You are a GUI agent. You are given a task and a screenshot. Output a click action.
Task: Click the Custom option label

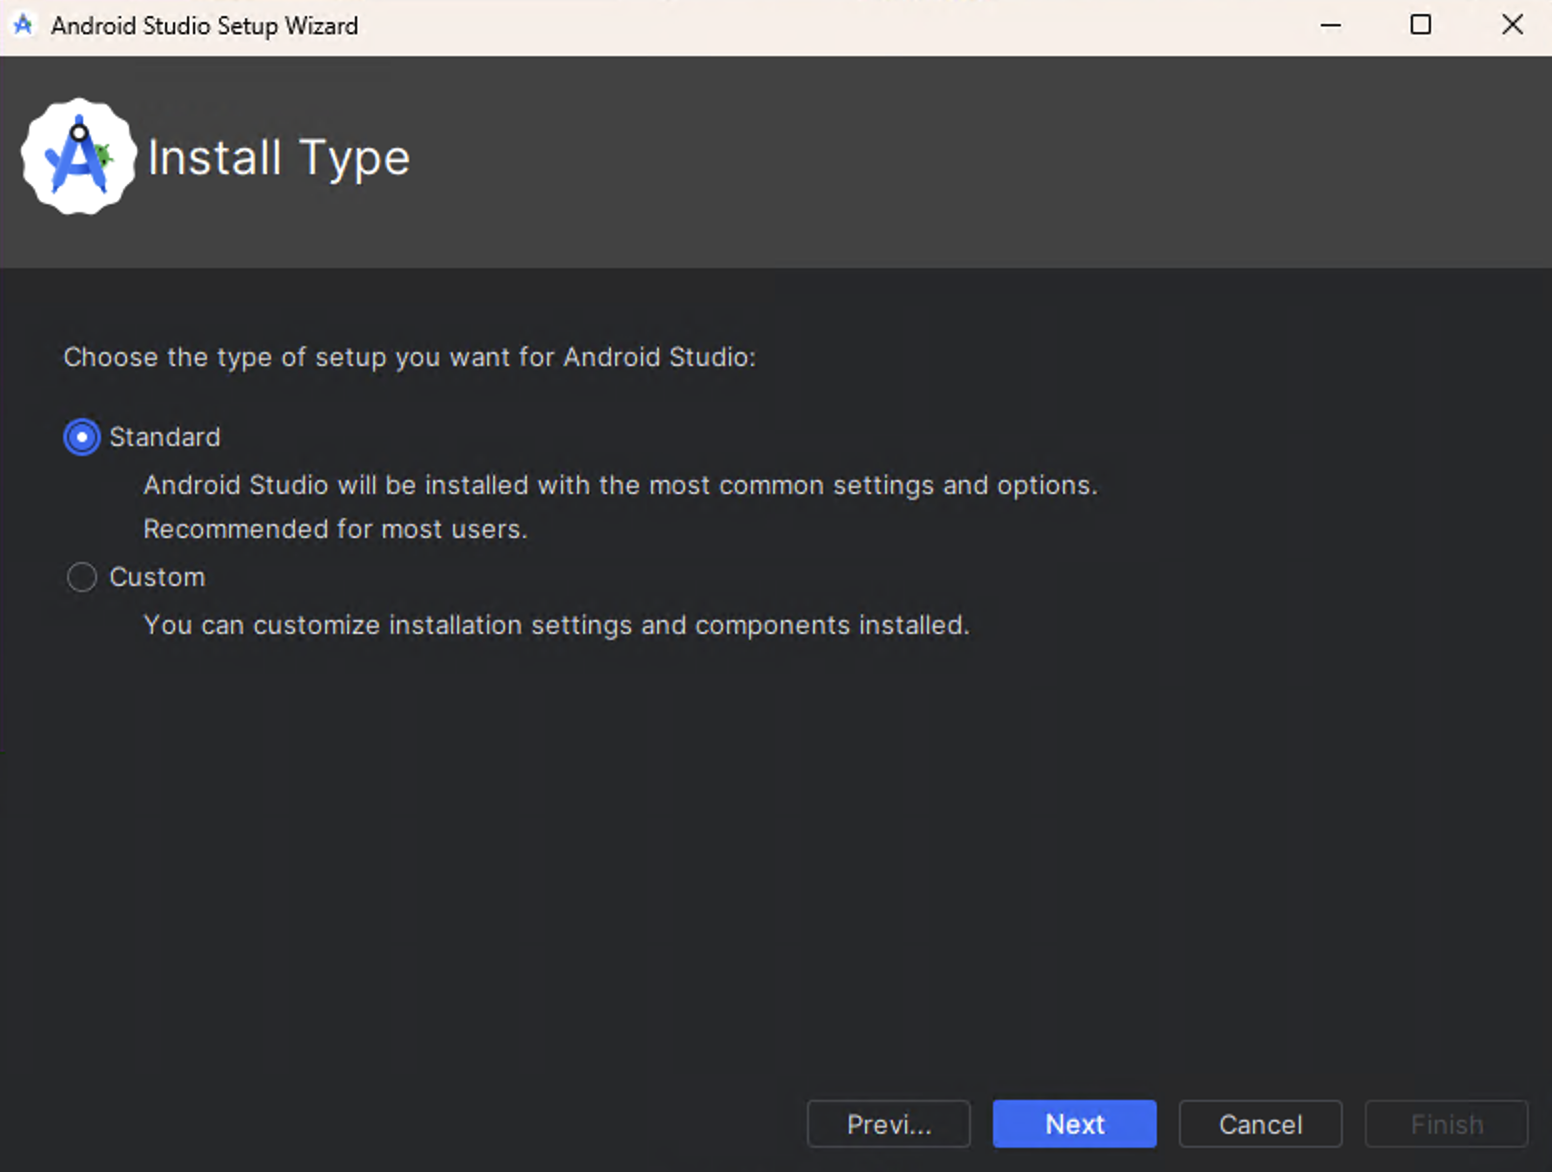pyautogui.click(x=157, y=577)
